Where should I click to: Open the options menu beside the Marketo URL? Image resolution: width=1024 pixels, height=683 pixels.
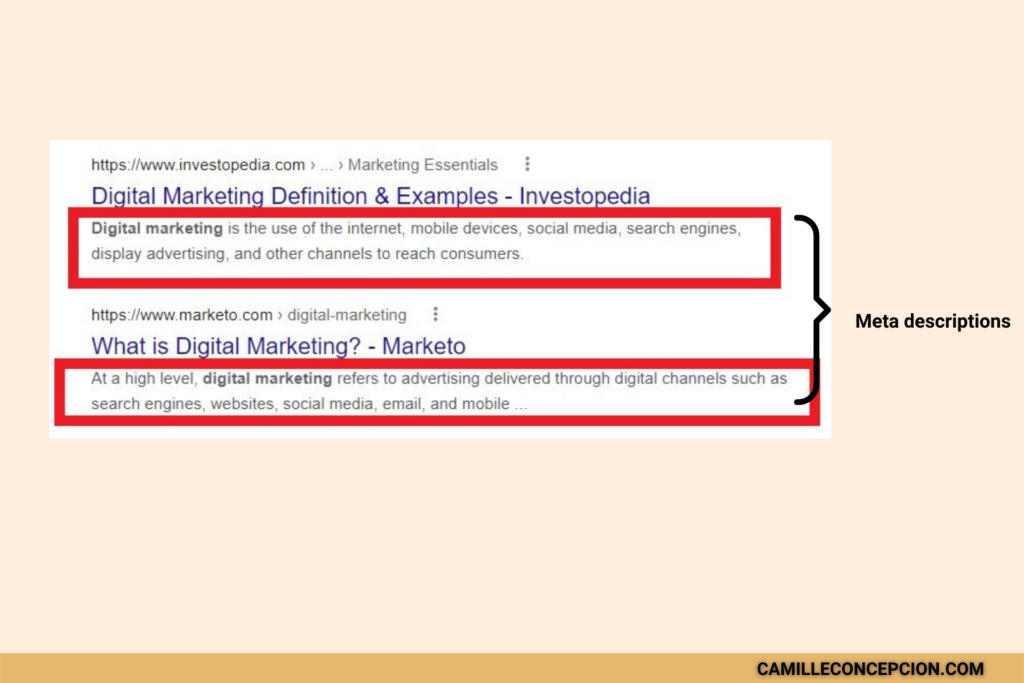(x=436, y=314)
